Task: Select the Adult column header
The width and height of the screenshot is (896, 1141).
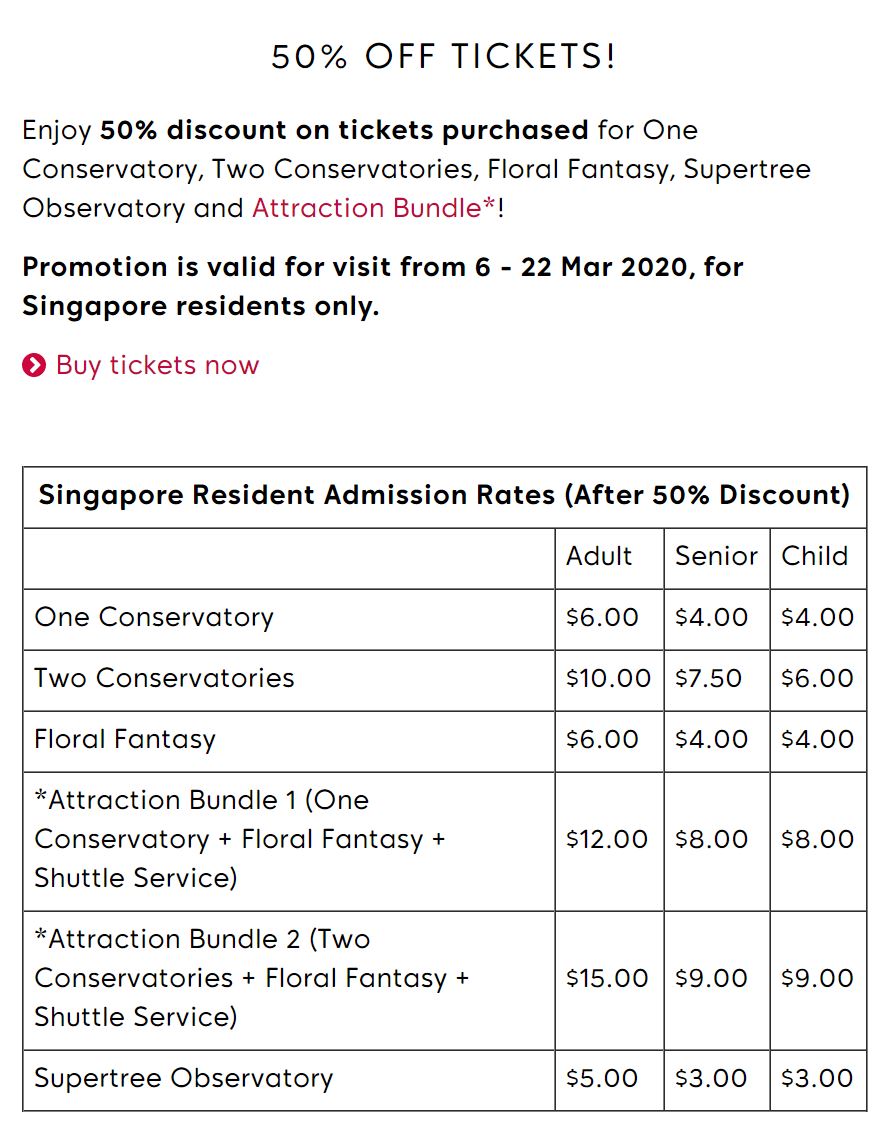Action: click(599, 556)
